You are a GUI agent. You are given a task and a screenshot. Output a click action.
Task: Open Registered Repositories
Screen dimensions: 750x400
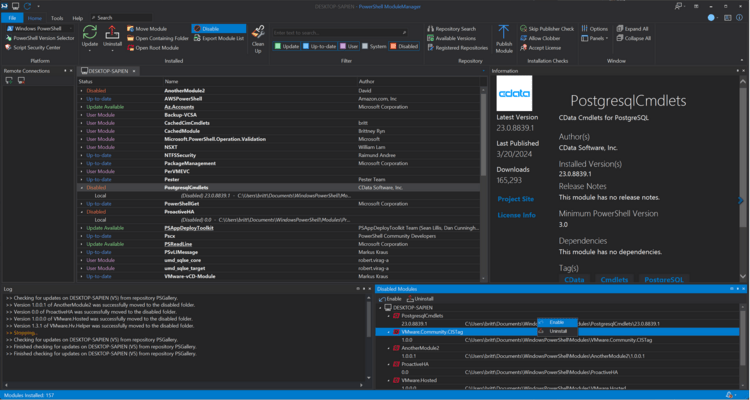[x=458, y=48]
